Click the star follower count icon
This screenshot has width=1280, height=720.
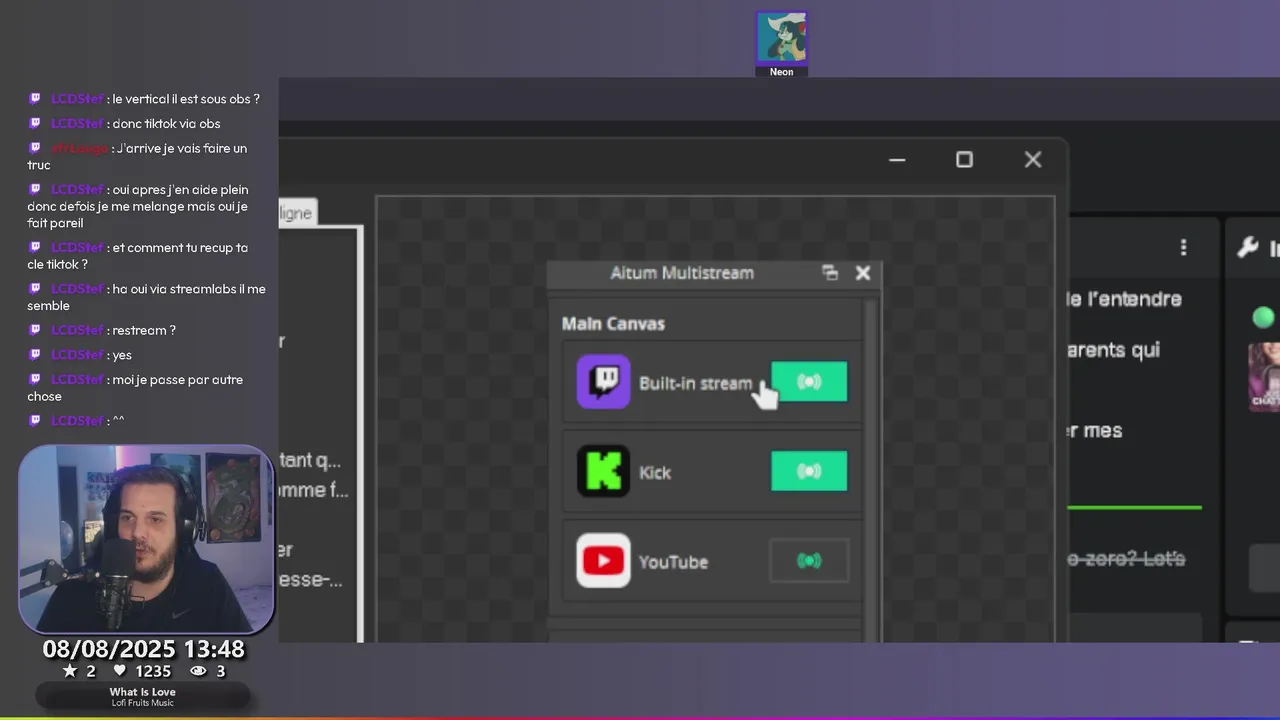[70, 671]
